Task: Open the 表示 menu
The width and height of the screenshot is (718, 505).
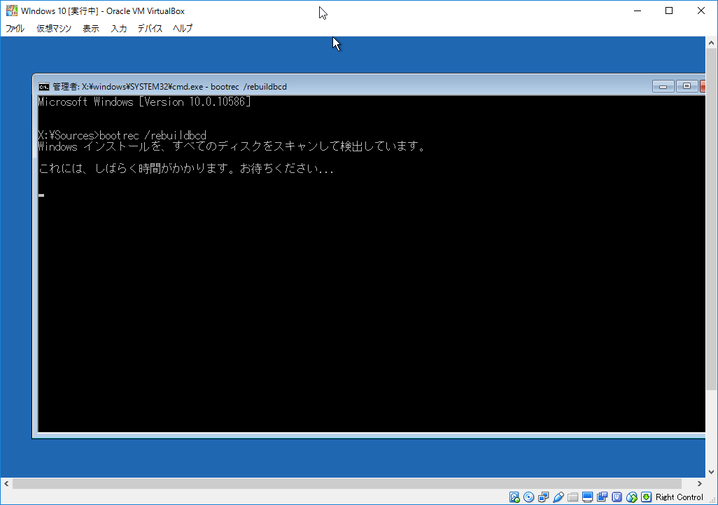Action: 91,28
